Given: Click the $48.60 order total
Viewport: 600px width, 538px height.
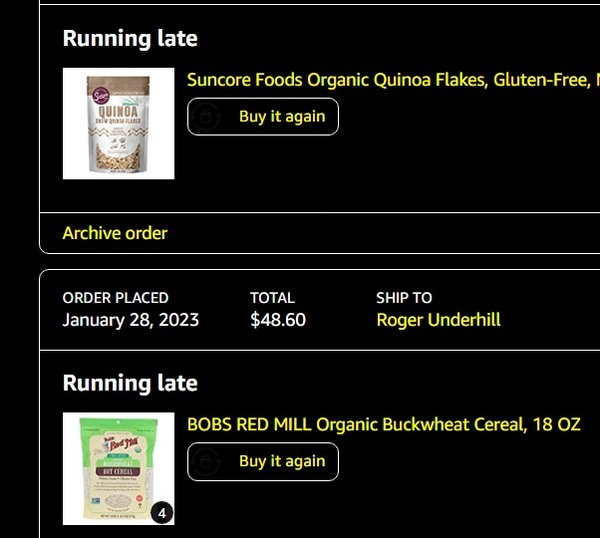Looking at the screenshot, I should click(x=278, y=320).
